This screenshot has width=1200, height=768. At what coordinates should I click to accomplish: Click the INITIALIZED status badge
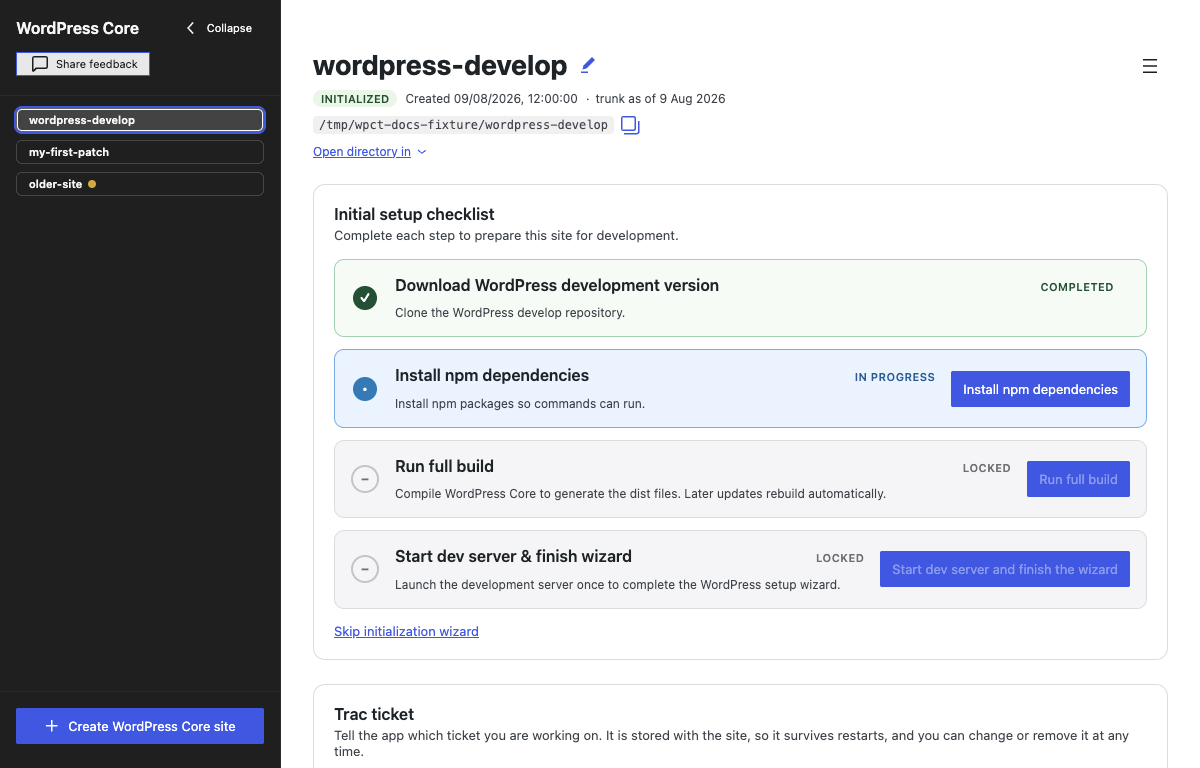(x=355, y=99)
